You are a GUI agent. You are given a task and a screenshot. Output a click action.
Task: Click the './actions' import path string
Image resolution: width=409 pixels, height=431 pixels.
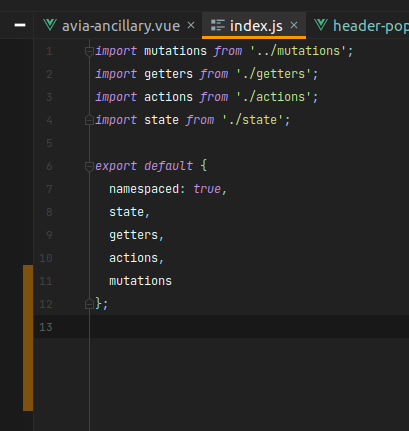274,97
